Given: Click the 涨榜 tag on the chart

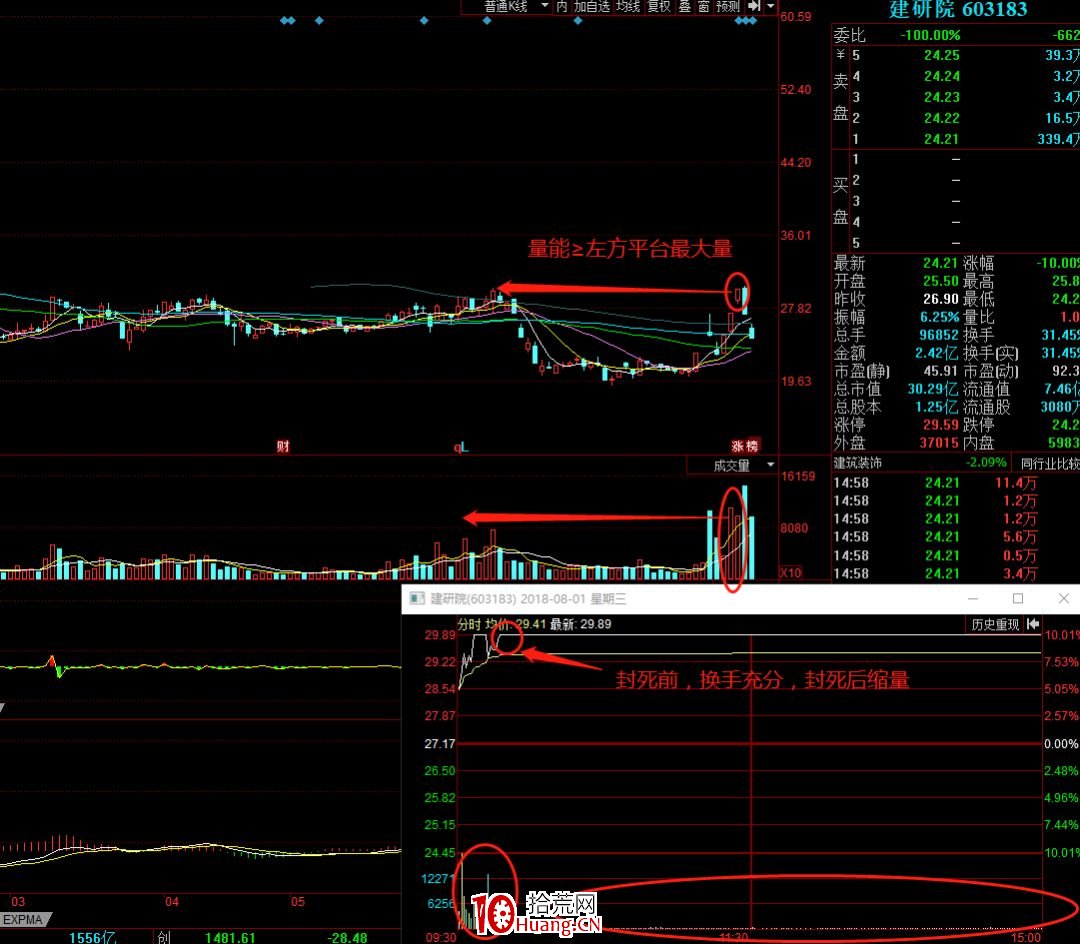Looking at the screenshot, I should tap(745, 446).
